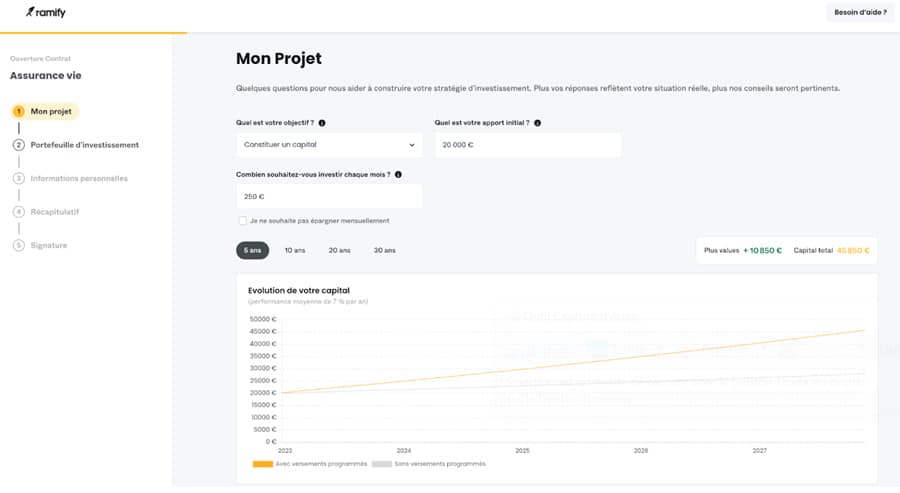Click the 'Besoin d'aide ?' button
The image size is (900, 493).
(x=860, y=13)
